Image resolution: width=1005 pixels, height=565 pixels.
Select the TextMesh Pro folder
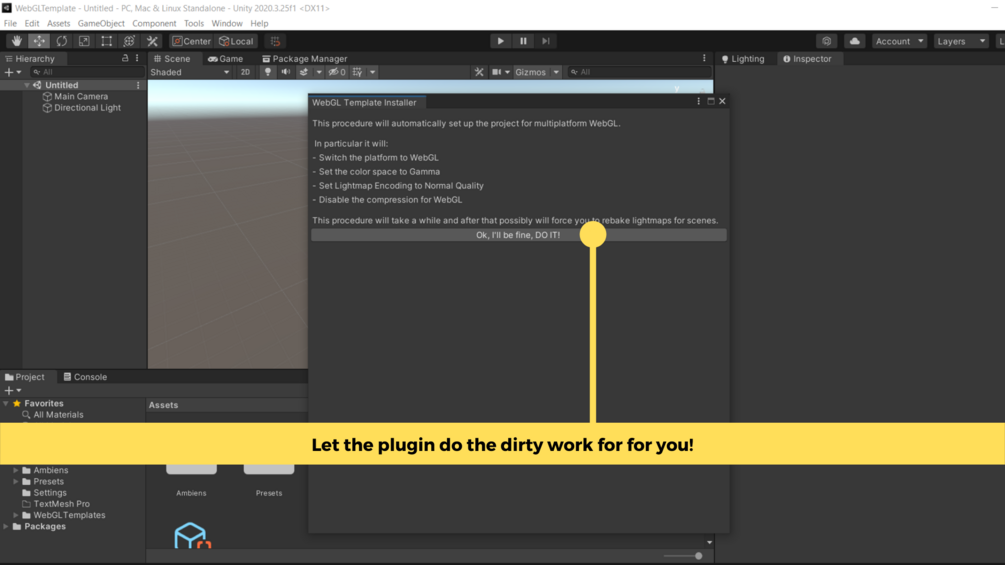click(62, 504)
